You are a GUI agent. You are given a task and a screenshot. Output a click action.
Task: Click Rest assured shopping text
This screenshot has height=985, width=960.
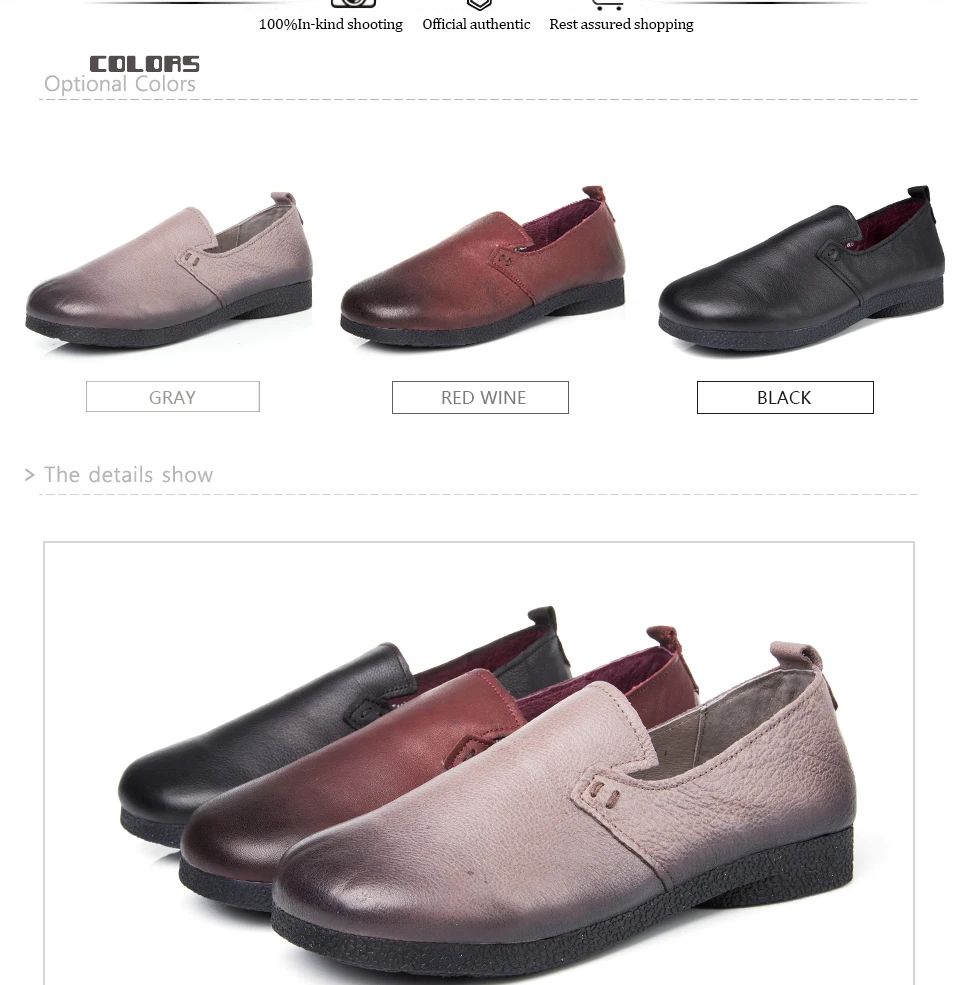pyautogui.click(x=621, y=24)
